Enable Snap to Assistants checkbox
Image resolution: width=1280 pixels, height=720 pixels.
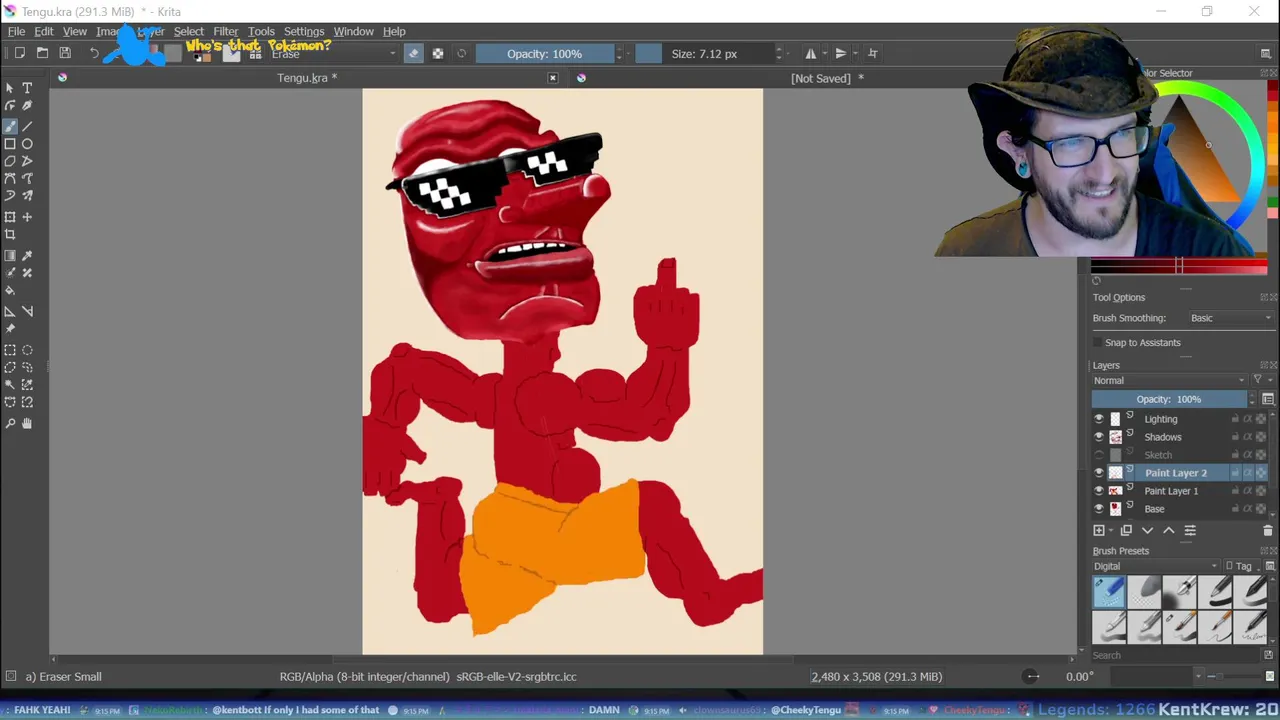1098,343
